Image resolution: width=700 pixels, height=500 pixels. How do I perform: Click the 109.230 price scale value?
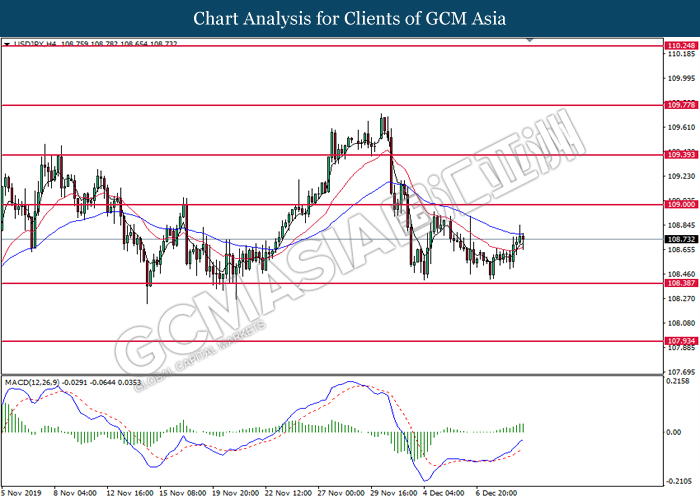coord(681,176)
